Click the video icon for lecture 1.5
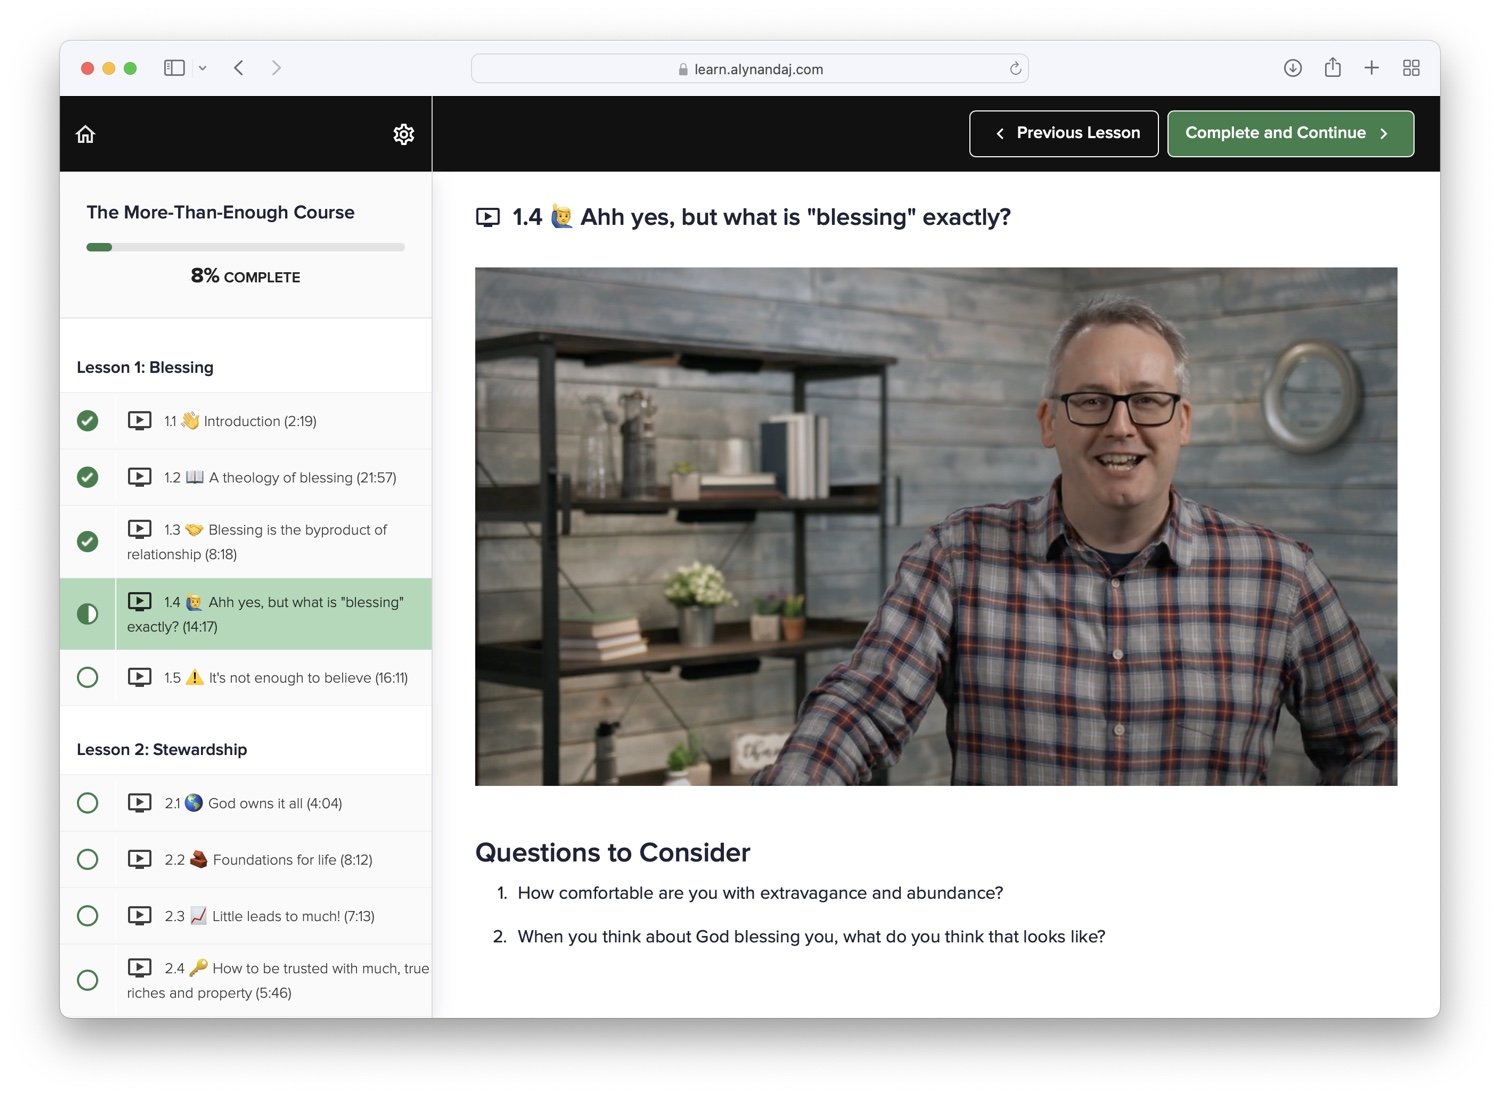The image size is (1500, 1097). [x=140, y=677]
